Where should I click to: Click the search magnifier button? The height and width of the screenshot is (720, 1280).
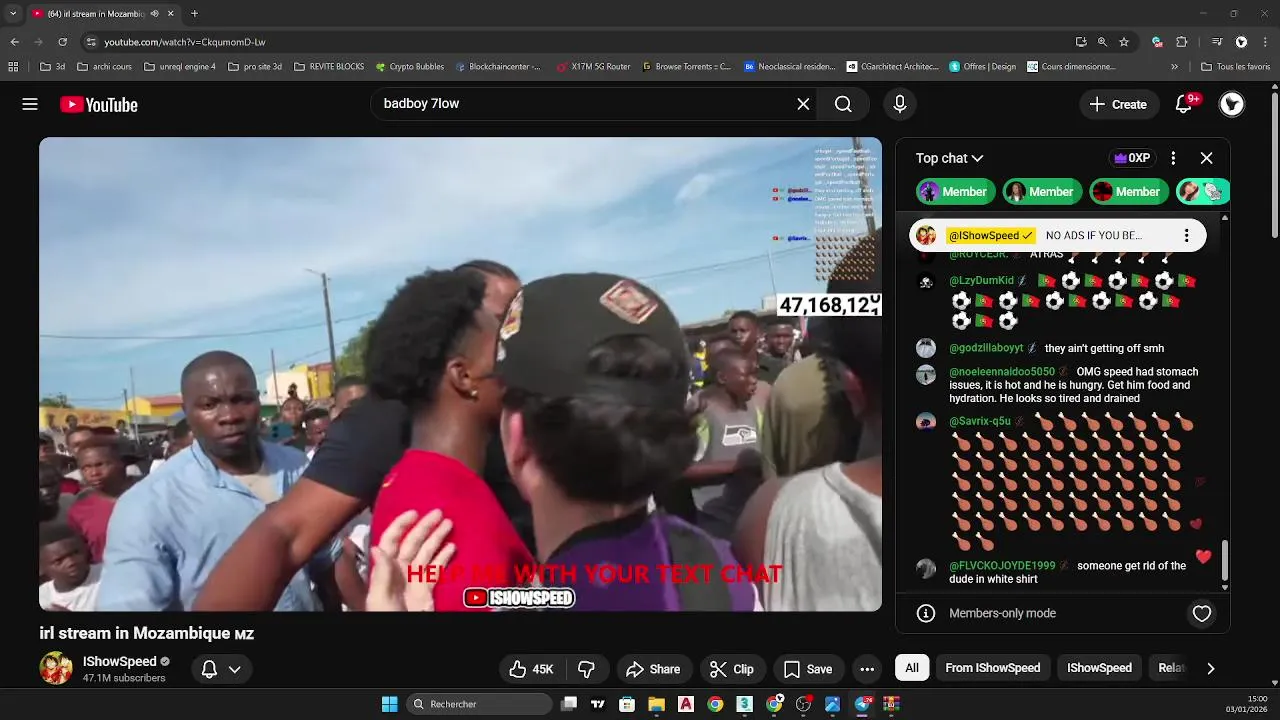point(843,104)
